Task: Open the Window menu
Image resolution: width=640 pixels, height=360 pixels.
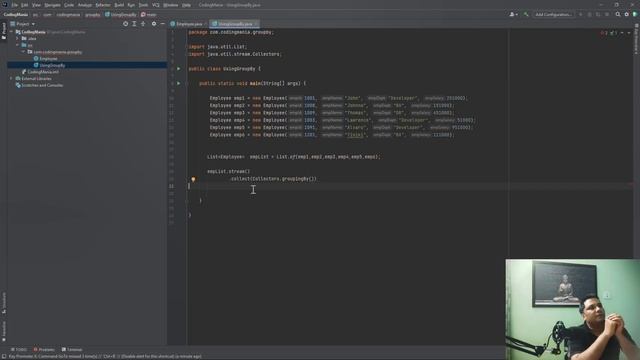Action: tap(171, 5)
